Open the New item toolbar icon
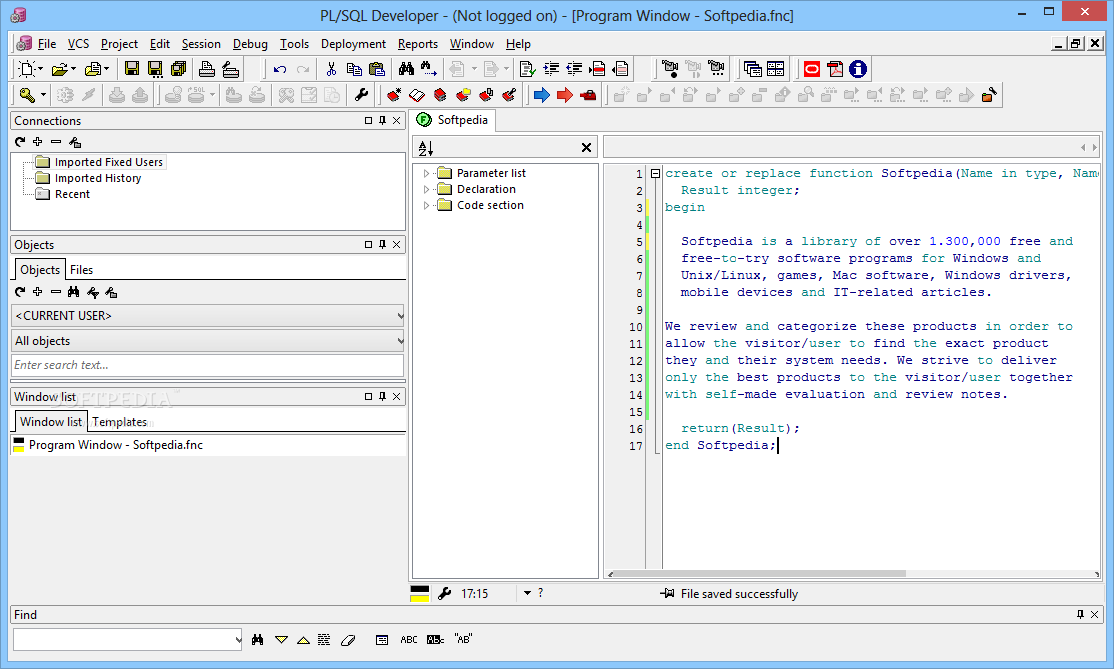The image size is (1114, 669). [24, 68]
